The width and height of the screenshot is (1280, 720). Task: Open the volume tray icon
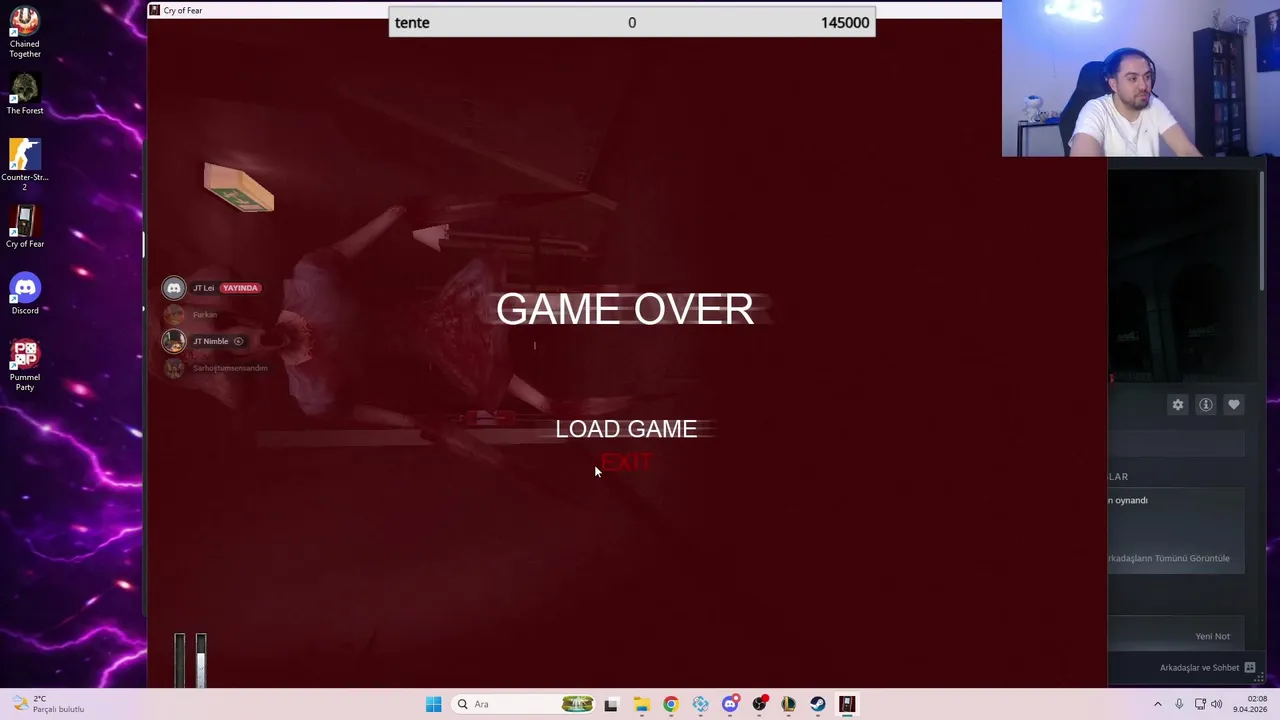tap(1216, 704)
